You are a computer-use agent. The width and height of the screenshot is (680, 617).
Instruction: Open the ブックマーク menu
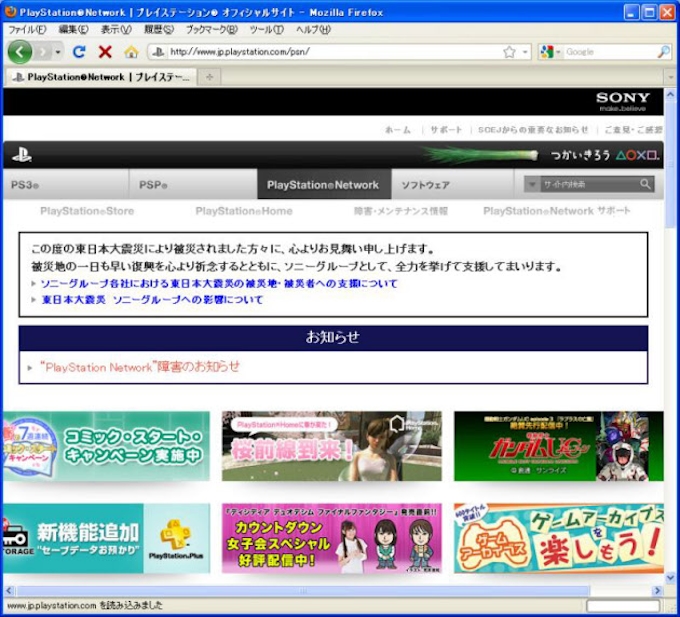(x=211, y=30)
